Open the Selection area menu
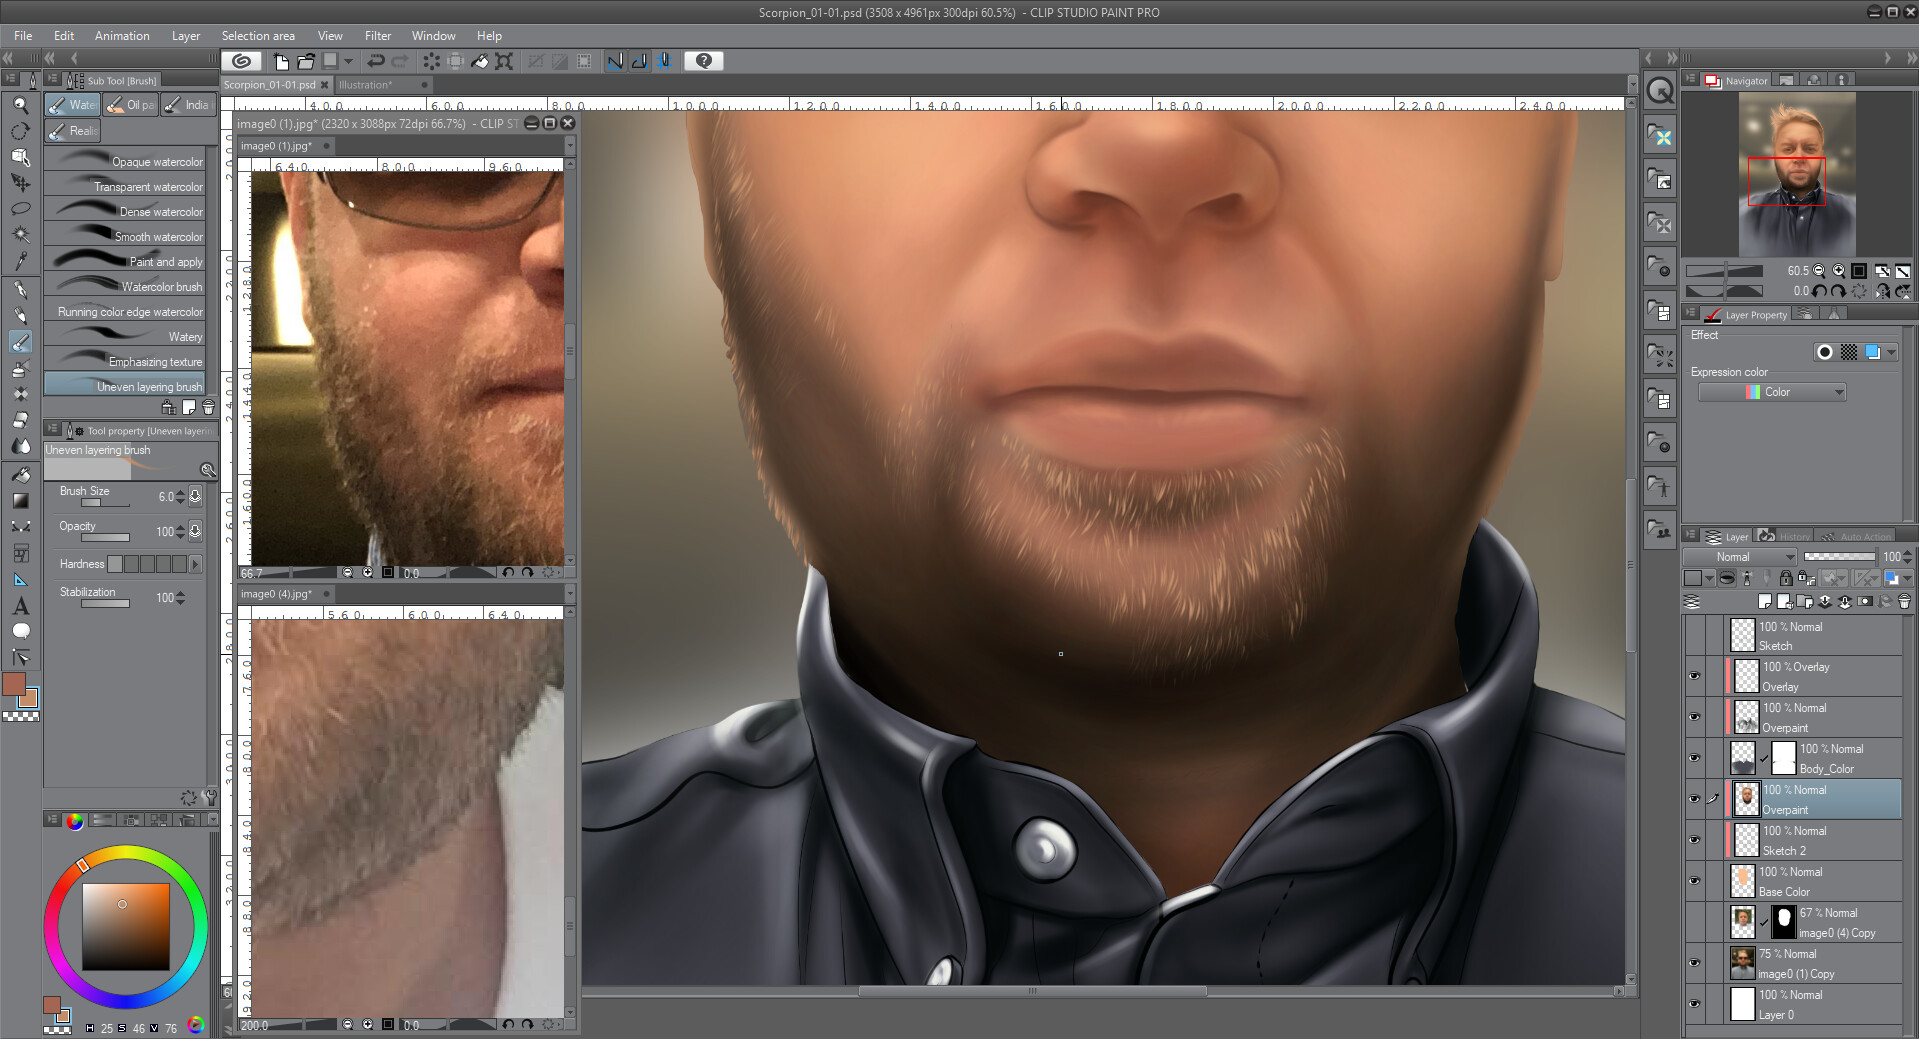Screen dimensions: 1919x1039 coord(258,35)
